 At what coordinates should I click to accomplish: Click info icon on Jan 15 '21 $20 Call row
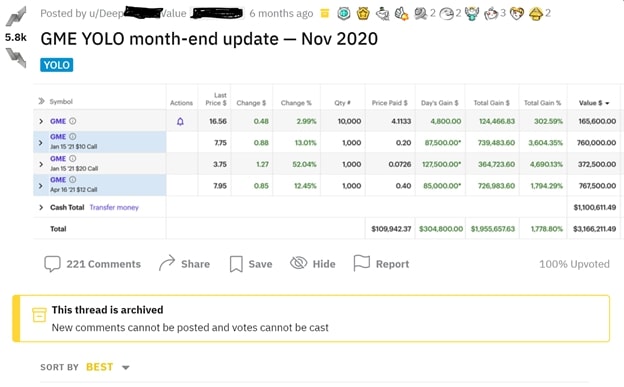pyautogui.click(x=72, y=158)
